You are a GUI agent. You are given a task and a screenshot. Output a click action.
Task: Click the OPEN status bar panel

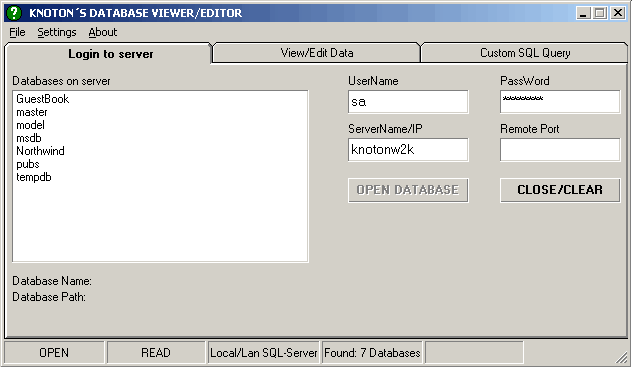[x=54, y=353]
